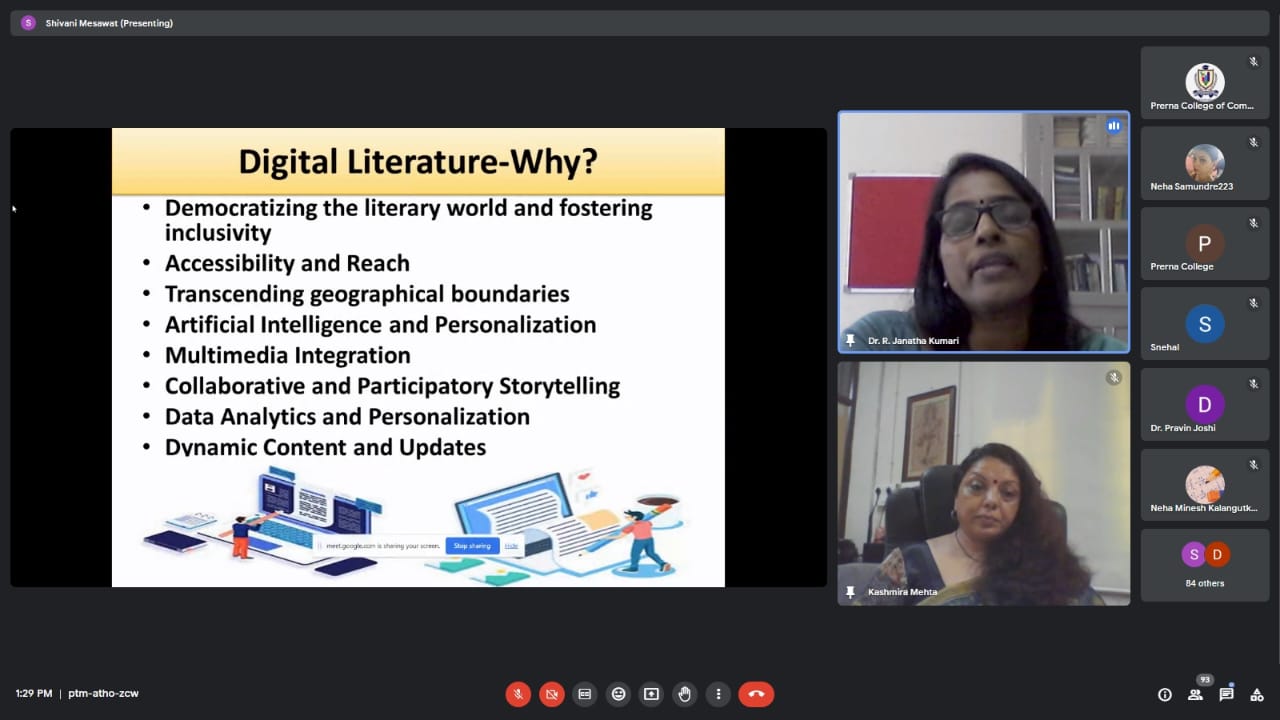This screenshot has height=720, width=1280.
Task: Open the emoji reactions picker
Action: click(619, 694)
